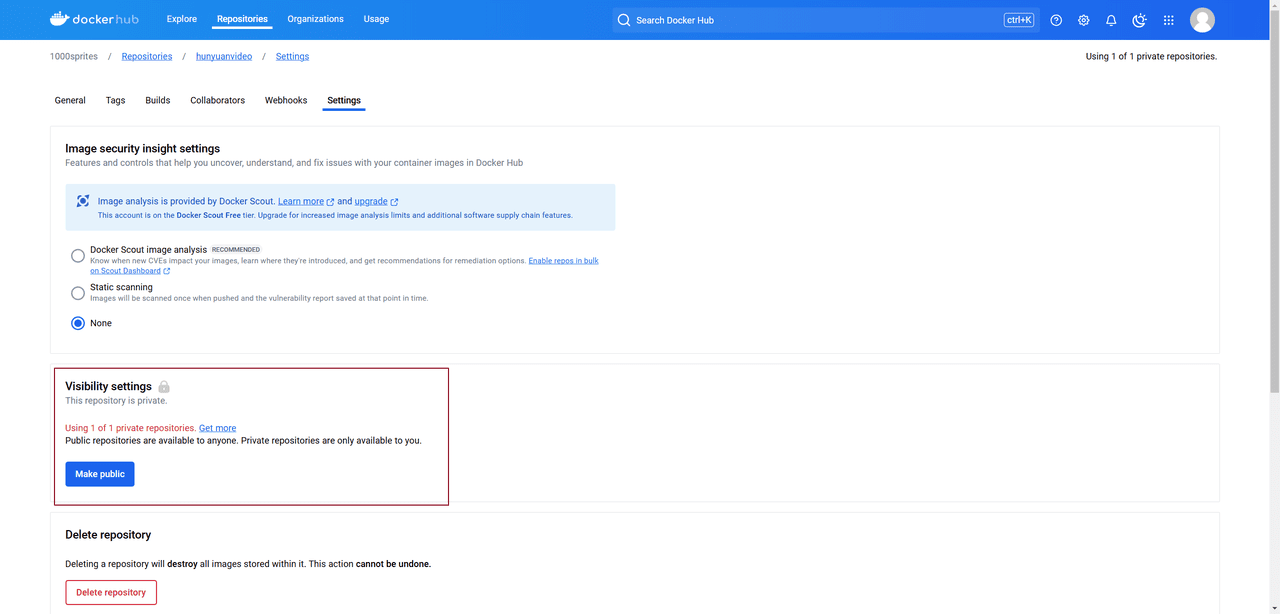Open the Tags tab
Viewport: 1280px width, 614px height.
click(115, 100)
